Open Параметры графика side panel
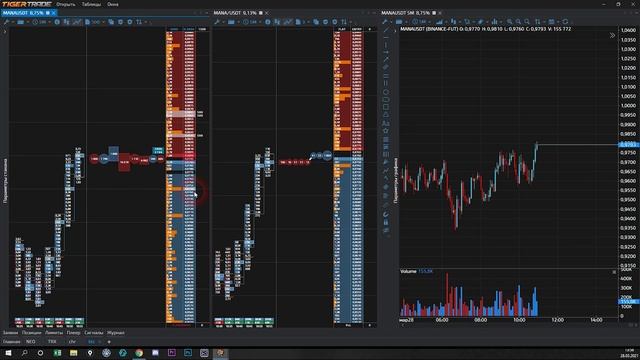Image resolution: width=640 pixels, height=360 pixels. click(x=396, y=181)
